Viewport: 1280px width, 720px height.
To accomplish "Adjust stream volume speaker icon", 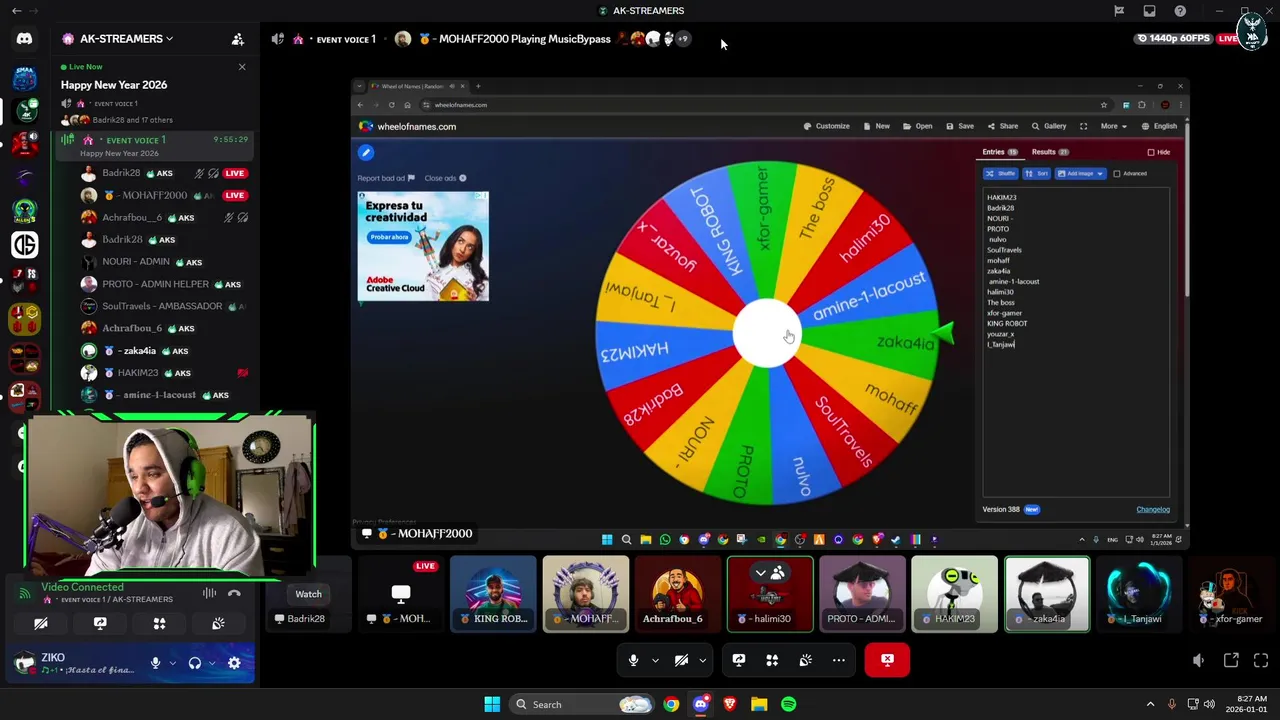I will pos(1198,660).
